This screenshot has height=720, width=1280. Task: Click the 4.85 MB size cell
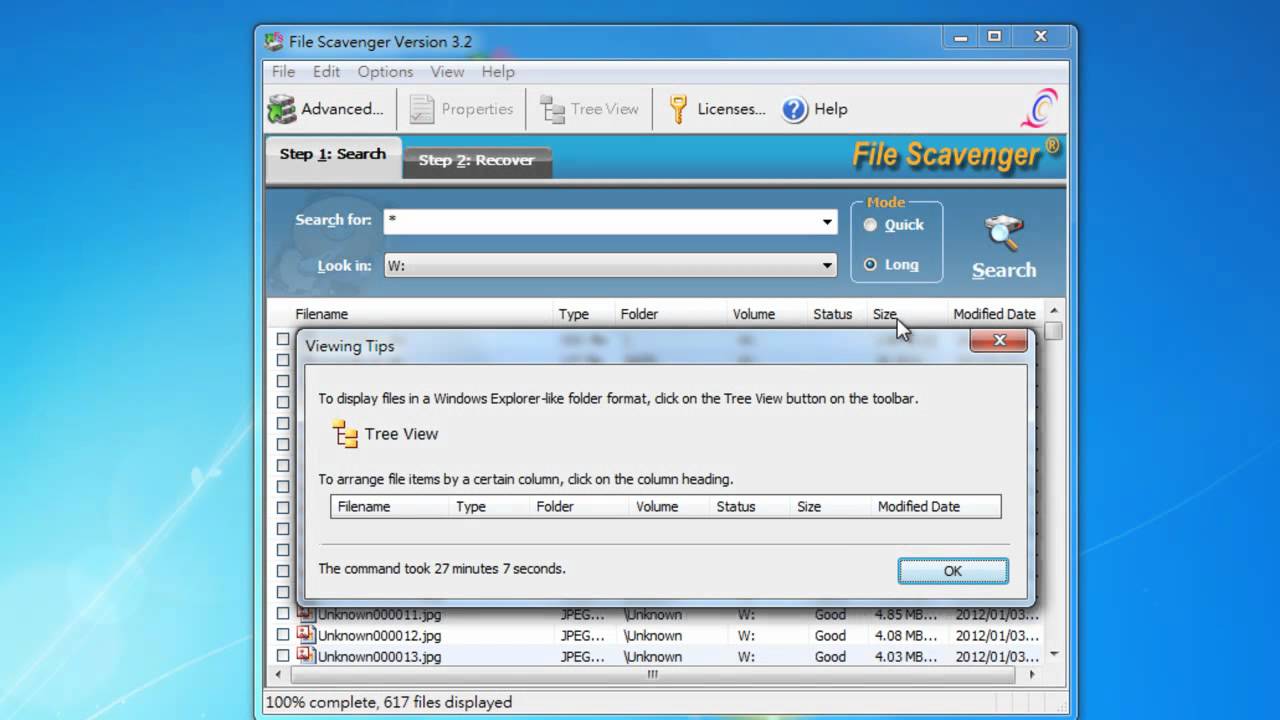[x=906, y=614]
